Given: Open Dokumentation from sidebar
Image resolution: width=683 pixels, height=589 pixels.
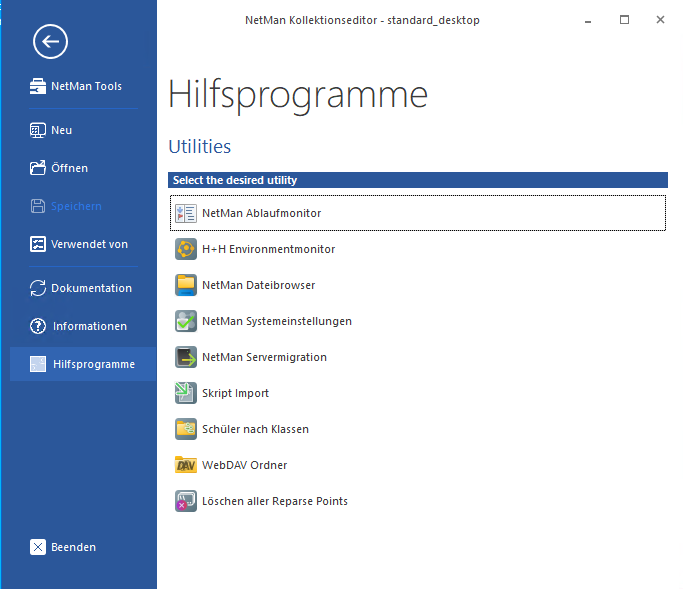Looking at the screenshot, I should point(91,288).
